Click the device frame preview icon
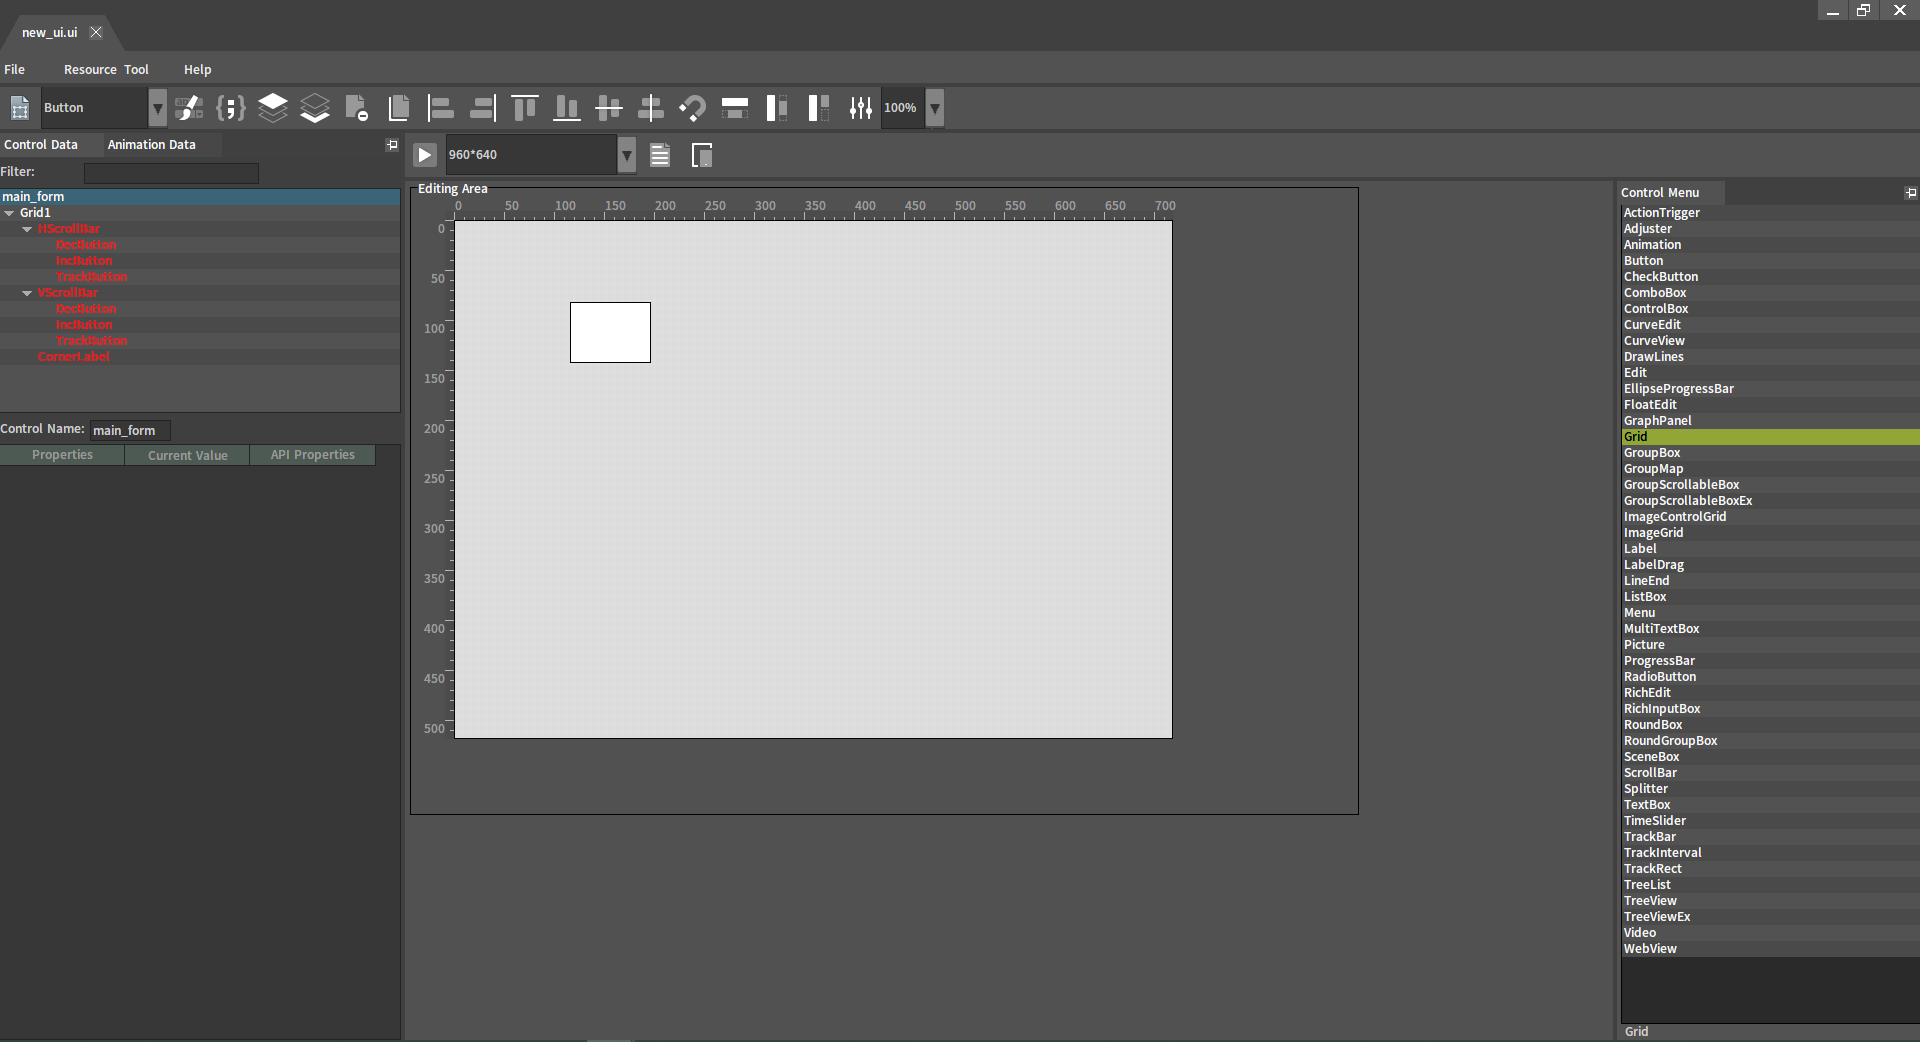1920x1042 pixels. (x=702, y=155)
